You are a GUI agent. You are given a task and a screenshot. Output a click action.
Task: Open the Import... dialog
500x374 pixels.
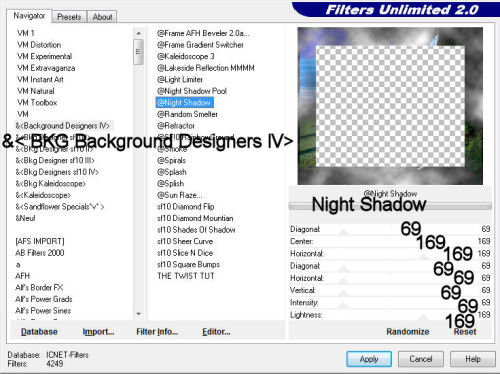click(x=98, y=332)
